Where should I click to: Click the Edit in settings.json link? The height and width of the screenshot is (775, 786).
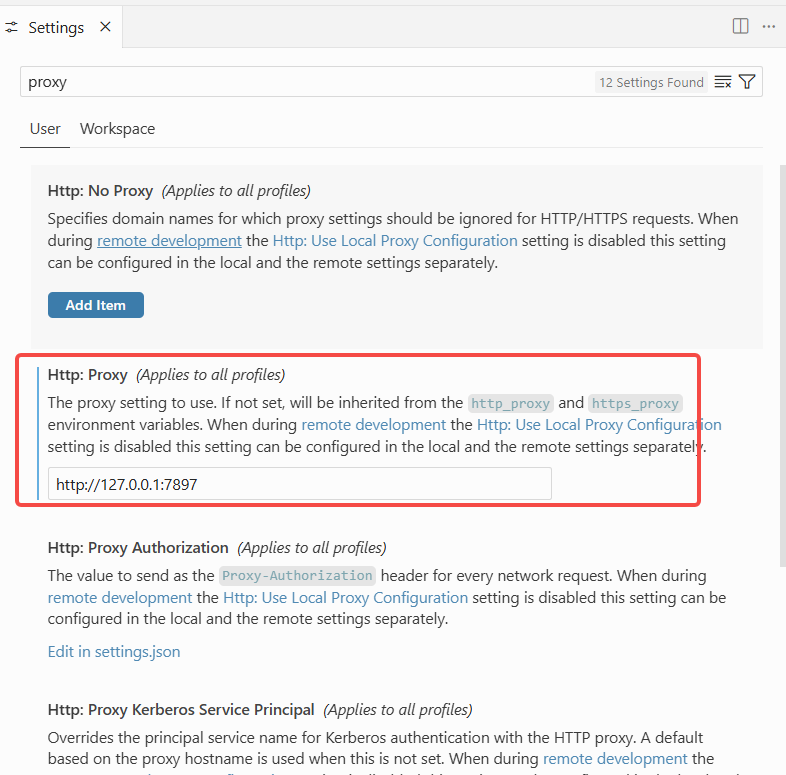pyautogui.click(x=114, y=652)
